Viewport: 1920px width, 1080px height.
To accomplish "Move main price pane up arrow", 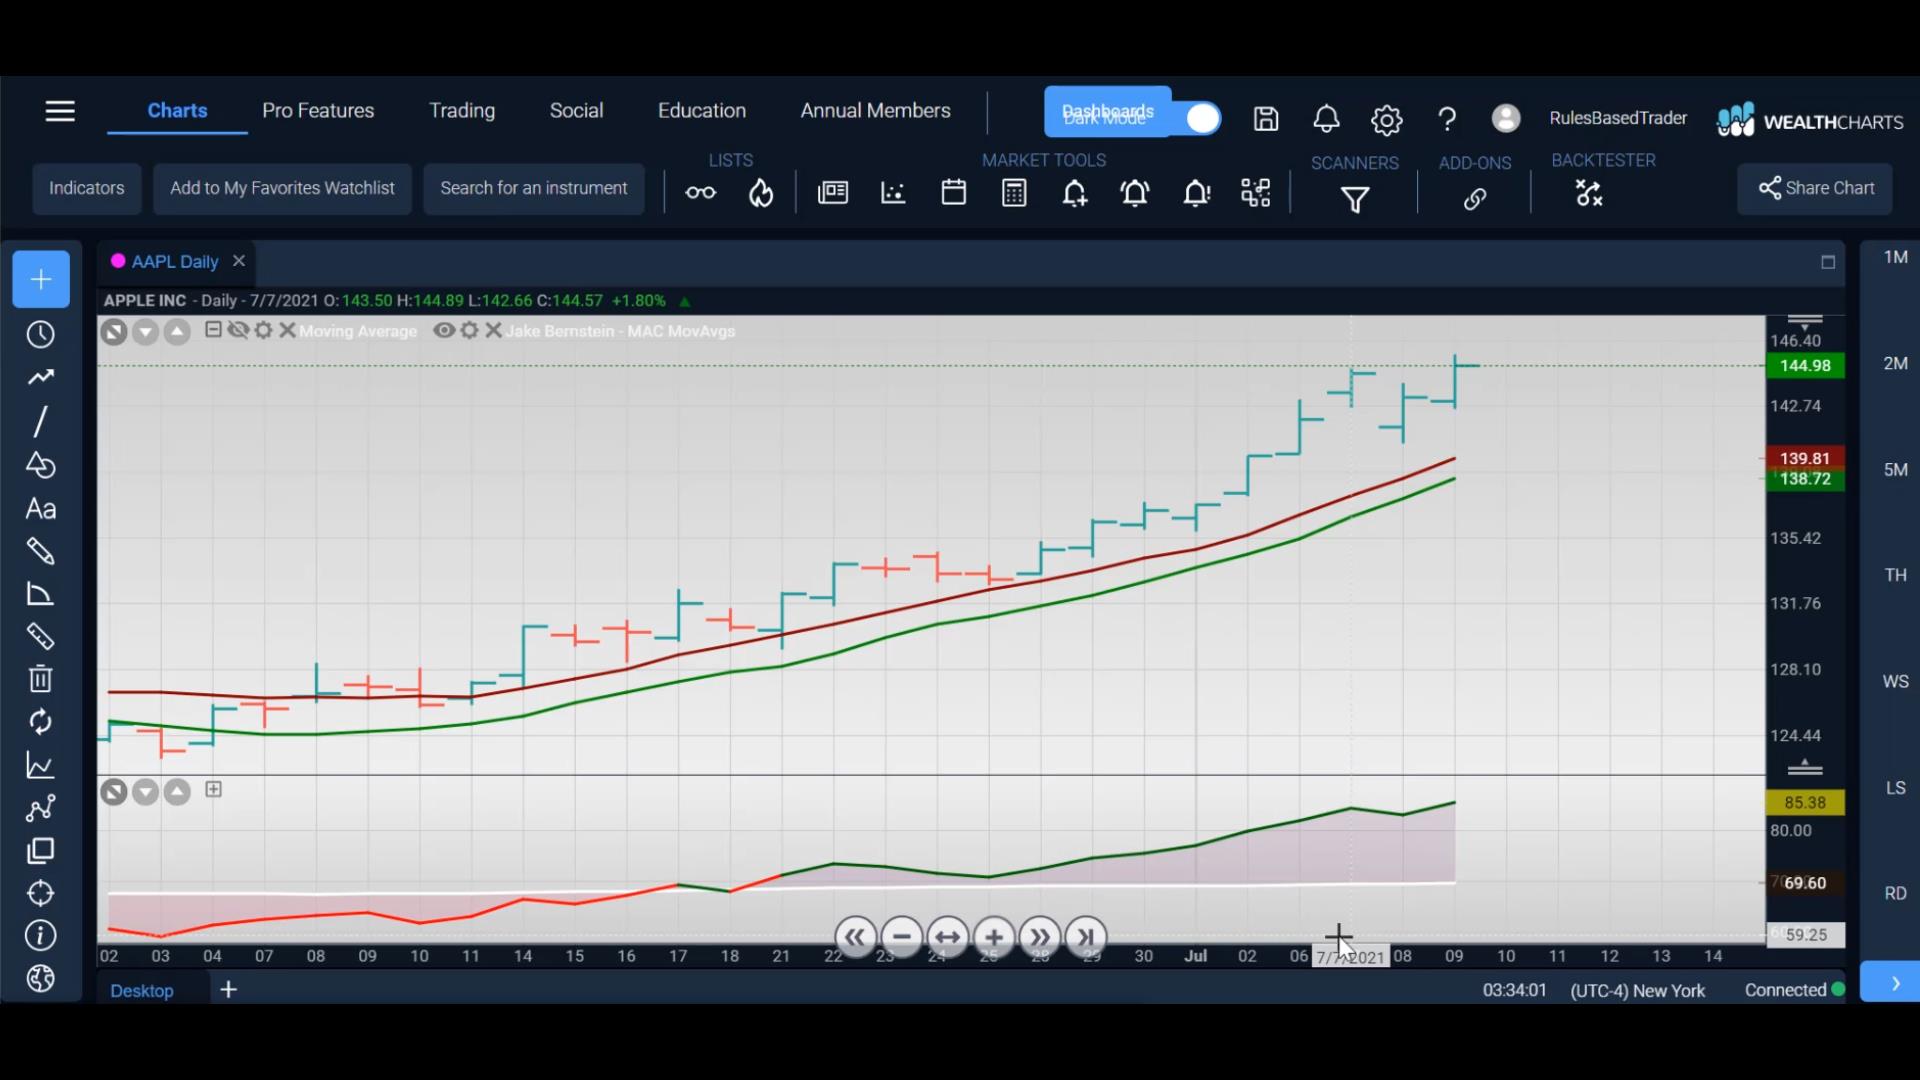I will coord(177,332).
